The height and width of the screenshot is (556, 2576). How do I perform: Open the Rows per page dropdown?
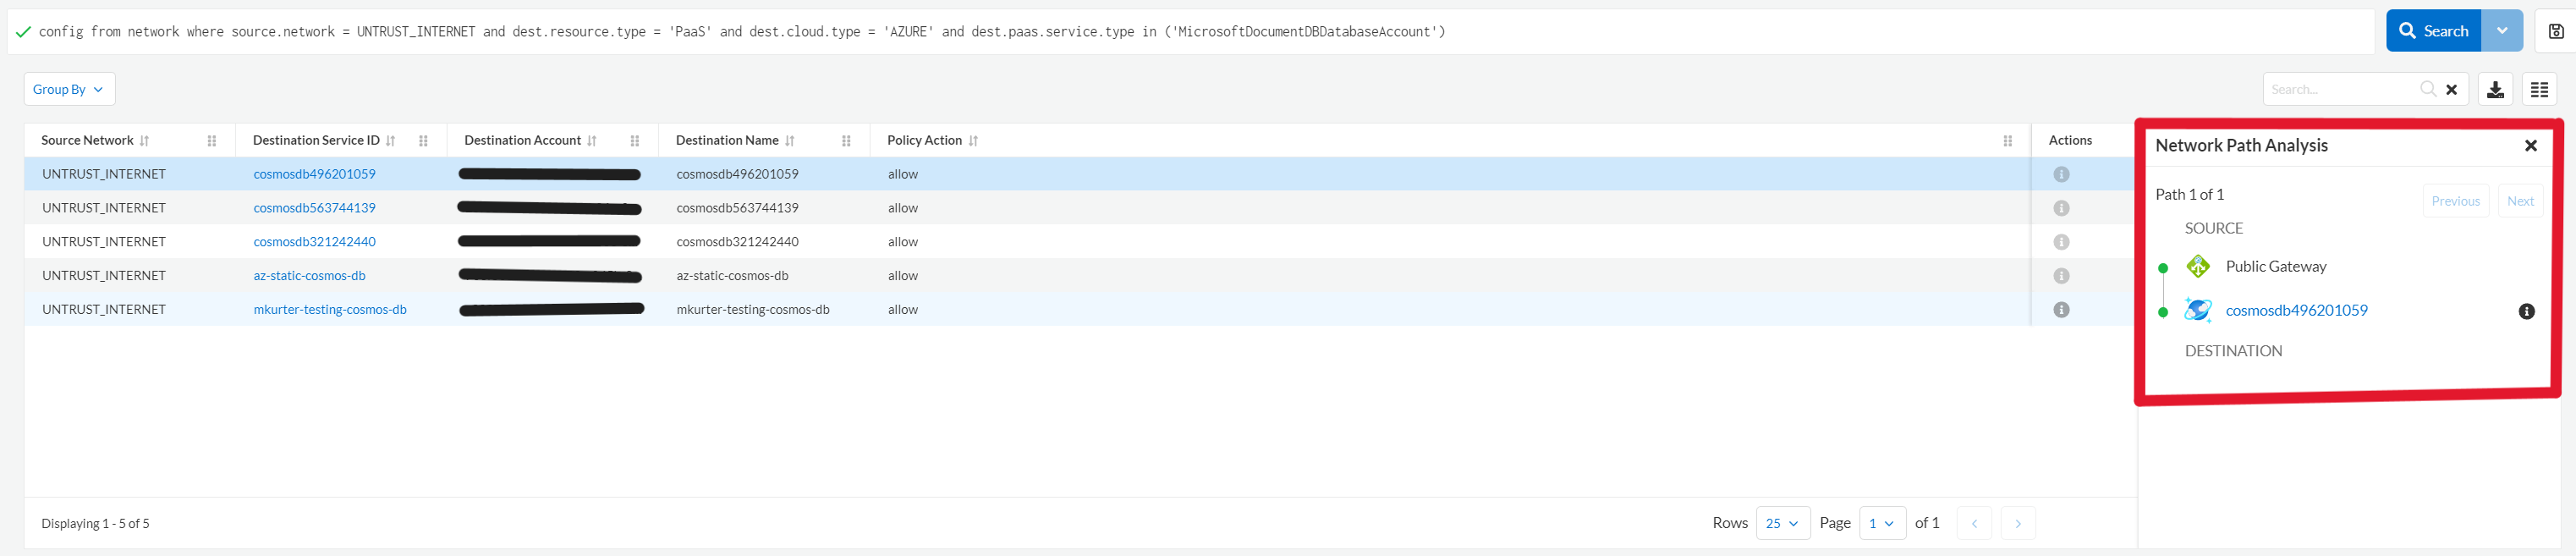pyautogui.click(x=1782, y=523)
